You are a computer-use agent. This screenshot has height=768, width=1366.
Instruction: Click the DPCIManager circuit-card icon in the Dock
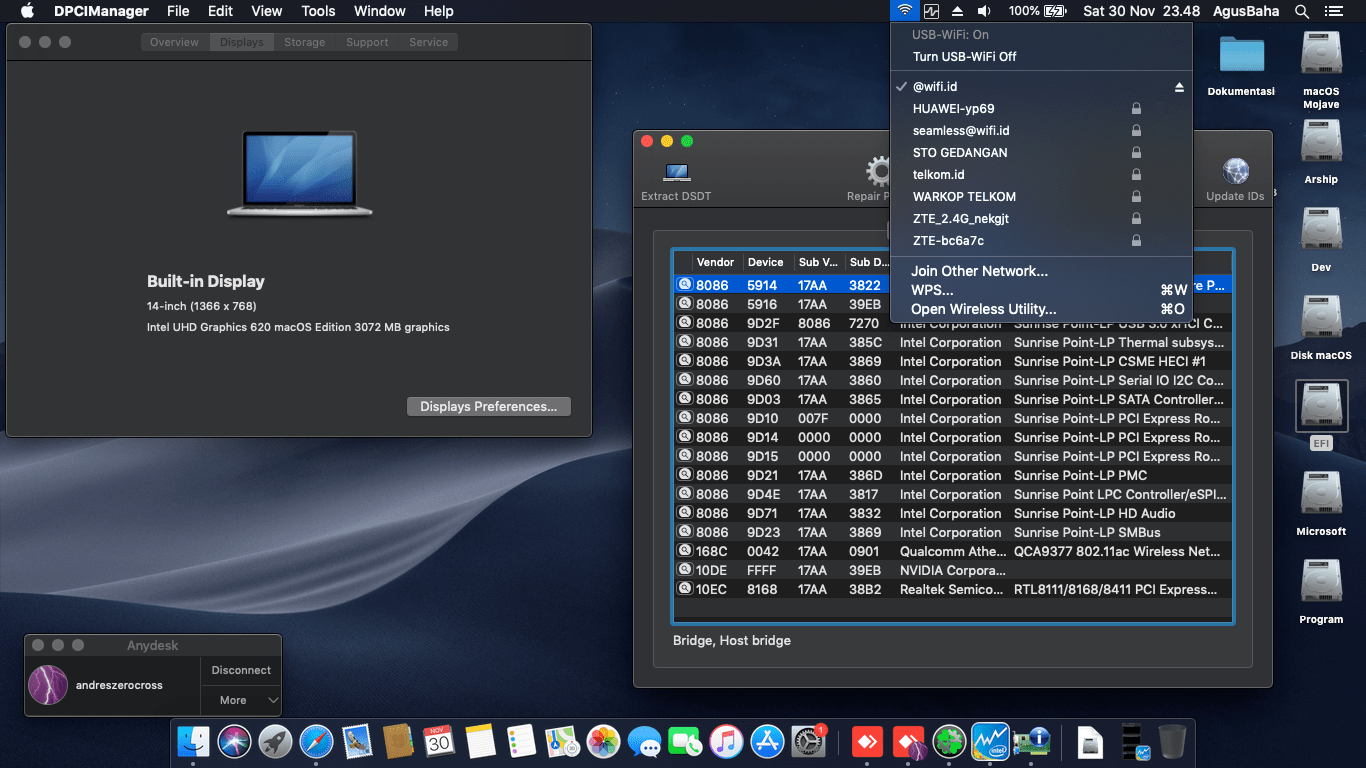tap(1030, 741)
